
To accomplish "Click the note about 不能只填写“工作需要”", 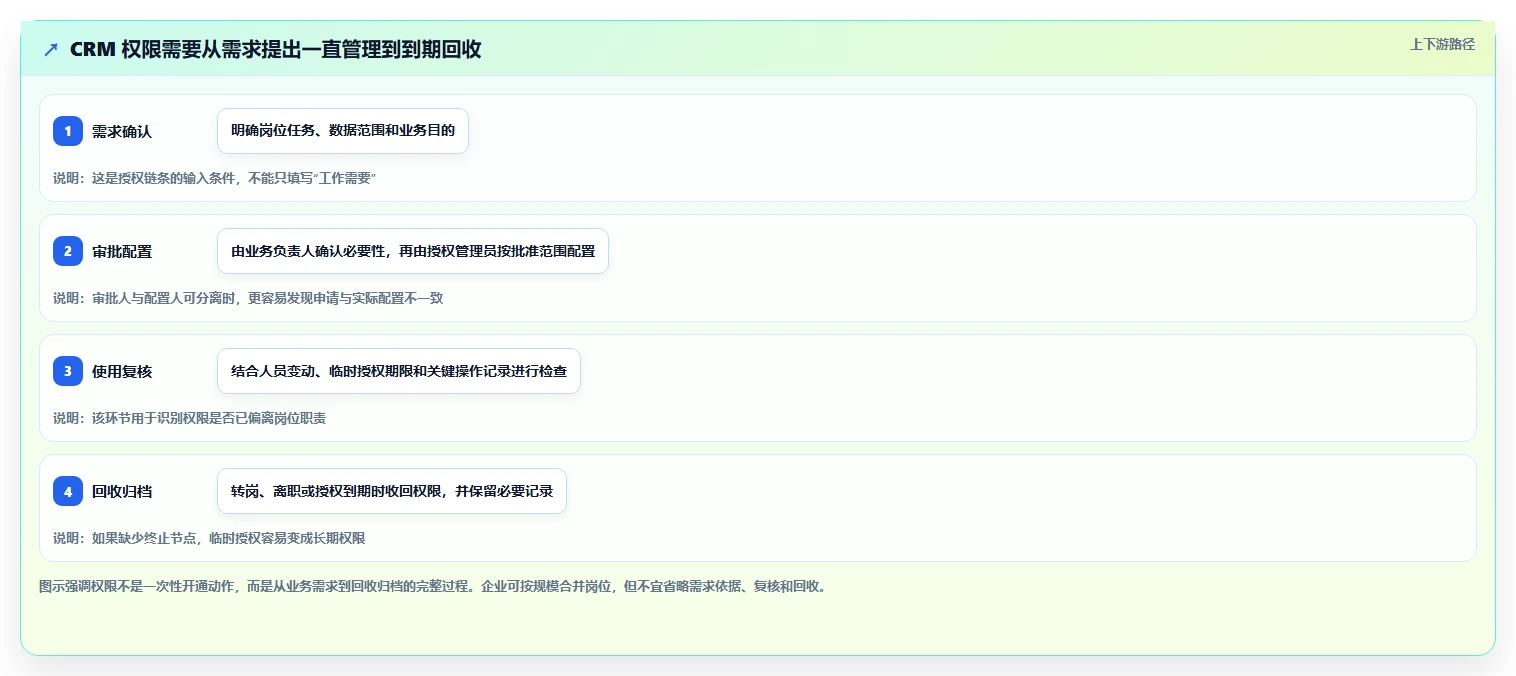I will pyautogui.click(x=214, y=178).
